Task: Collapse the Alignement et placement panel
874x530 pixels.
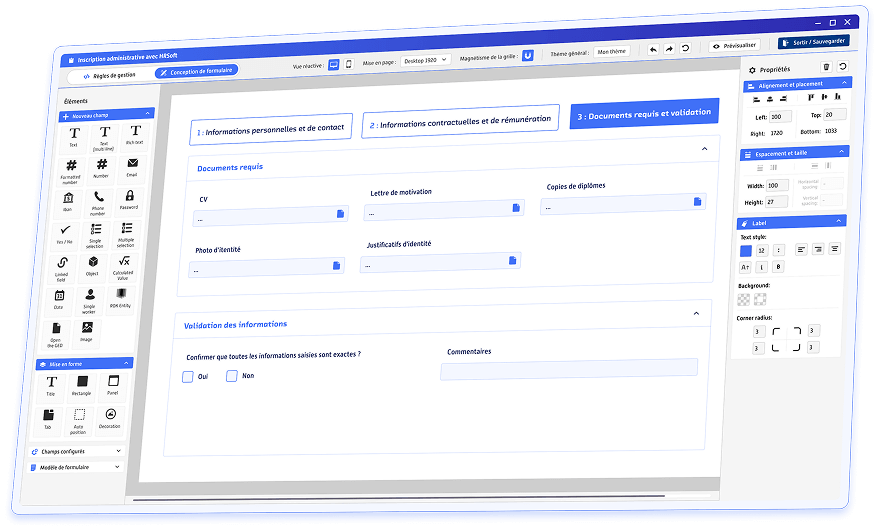Action: coord(844,82)
